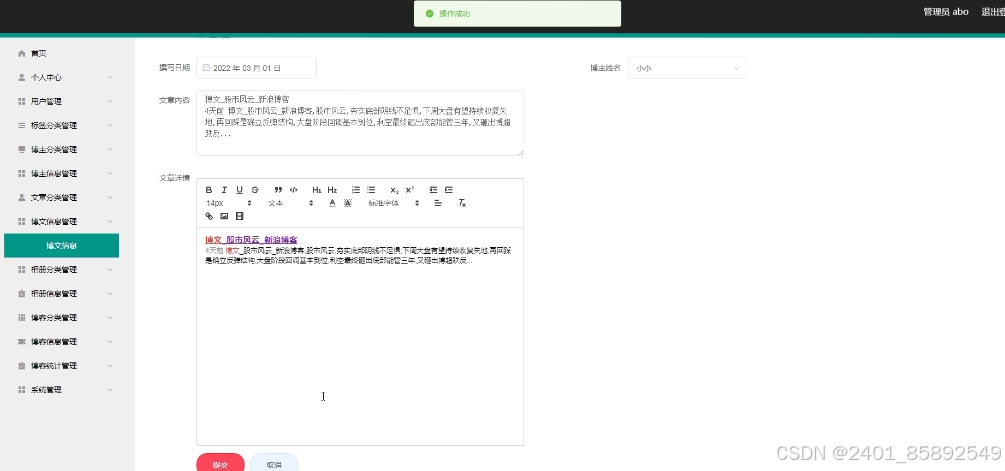The image size is (1005, 471).
Task: Click the 取消 cancel button
Action: [x=274, y=464]
